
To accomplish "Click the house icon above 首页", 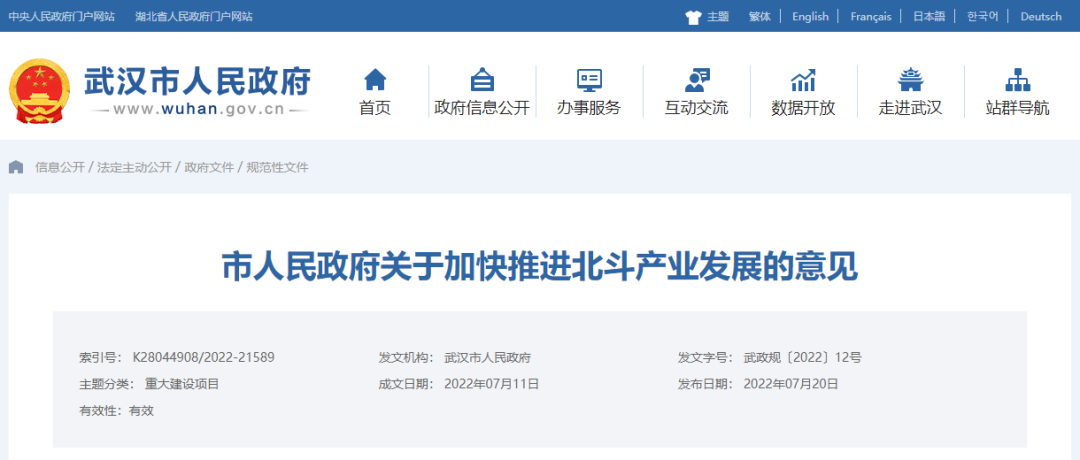I will (375, 79).
